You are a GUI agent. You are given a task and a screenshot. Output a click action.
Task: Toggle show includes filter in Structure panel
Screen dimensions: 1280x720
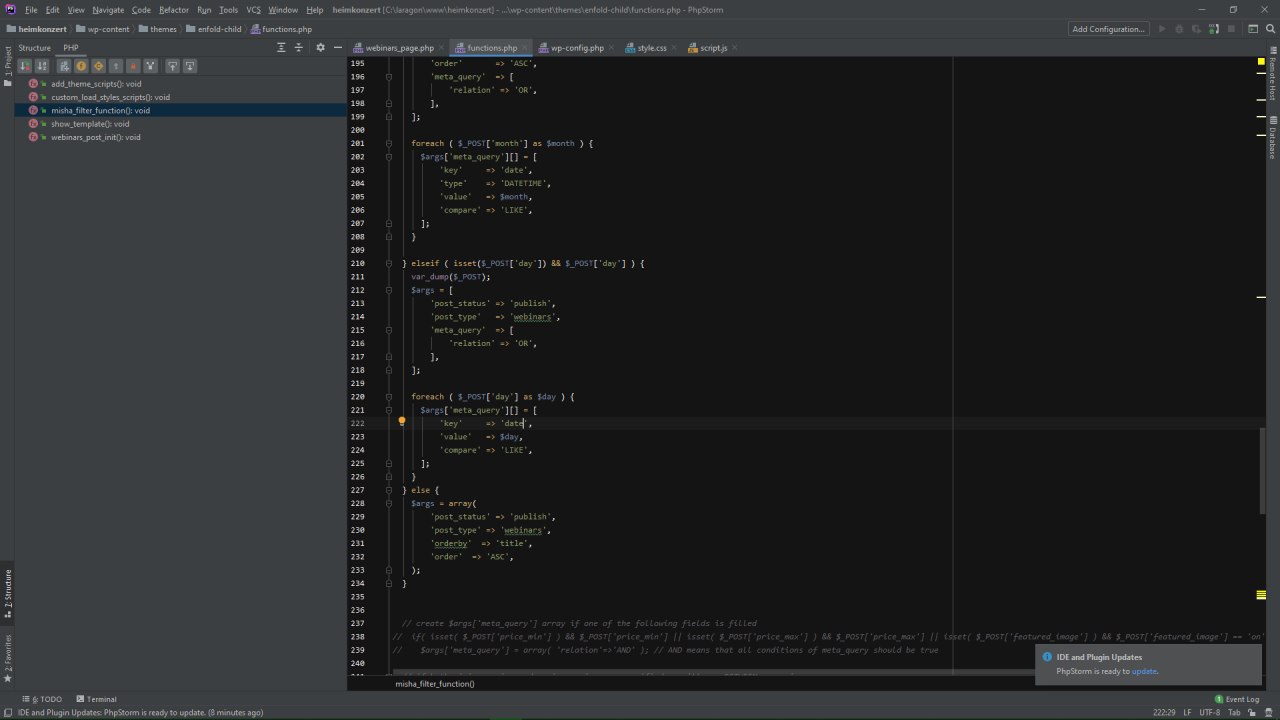[65, 66]
